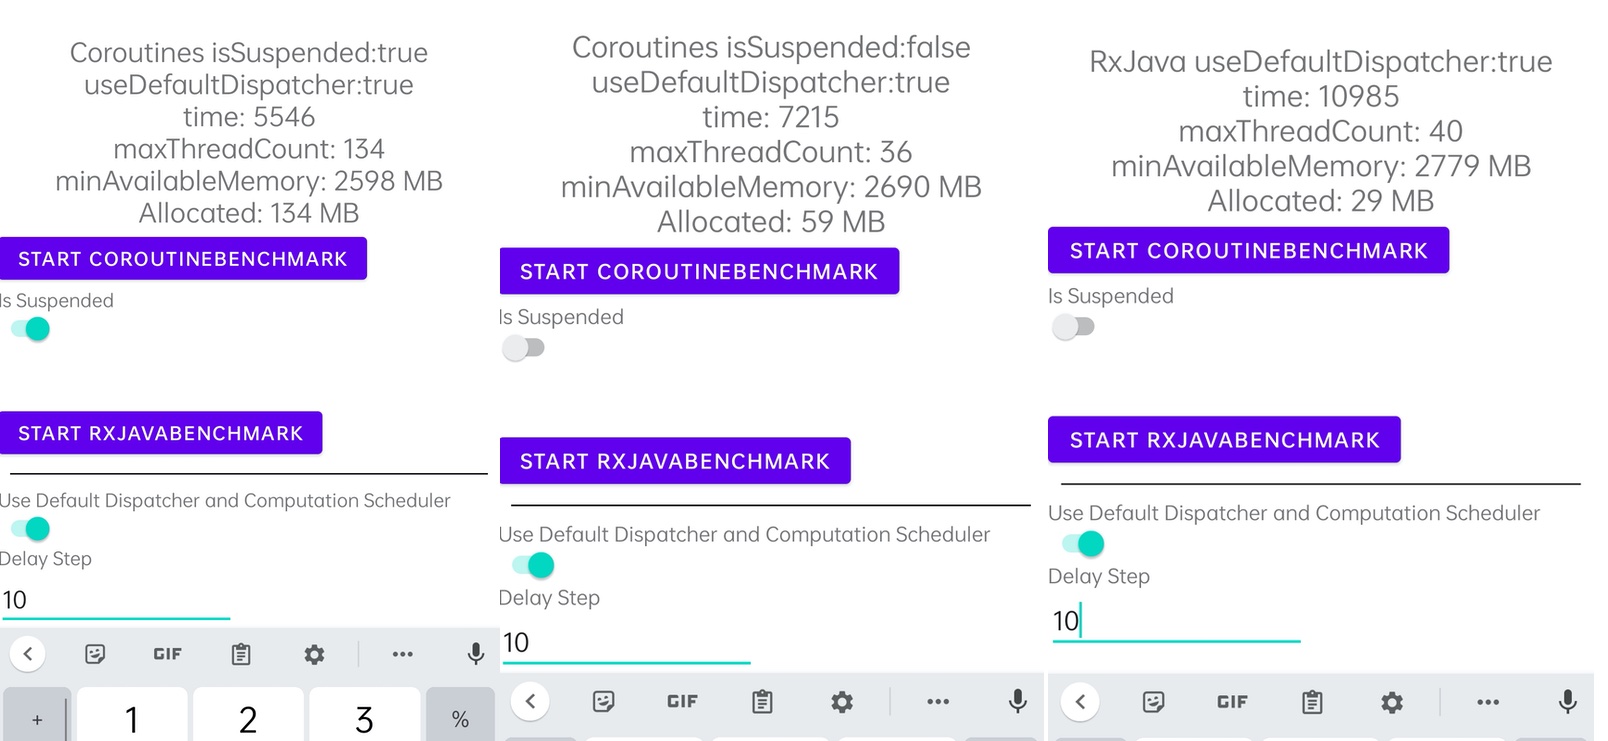Open the clipboard icon on the left keyboard
Image resolution: width=1608 pixels, height=741 pixels.
[x=239, y=654]
